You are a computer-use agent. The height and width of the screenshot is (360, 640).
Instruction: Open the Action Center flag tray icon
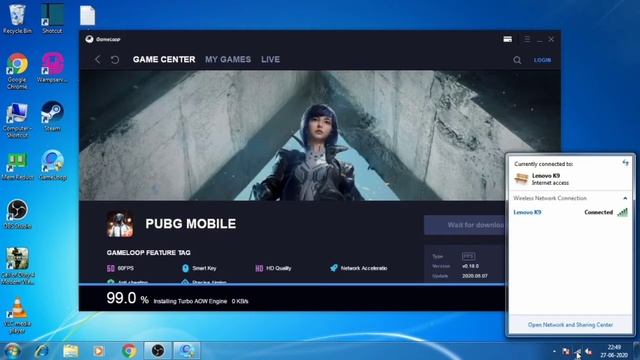[x=566, y=351]
